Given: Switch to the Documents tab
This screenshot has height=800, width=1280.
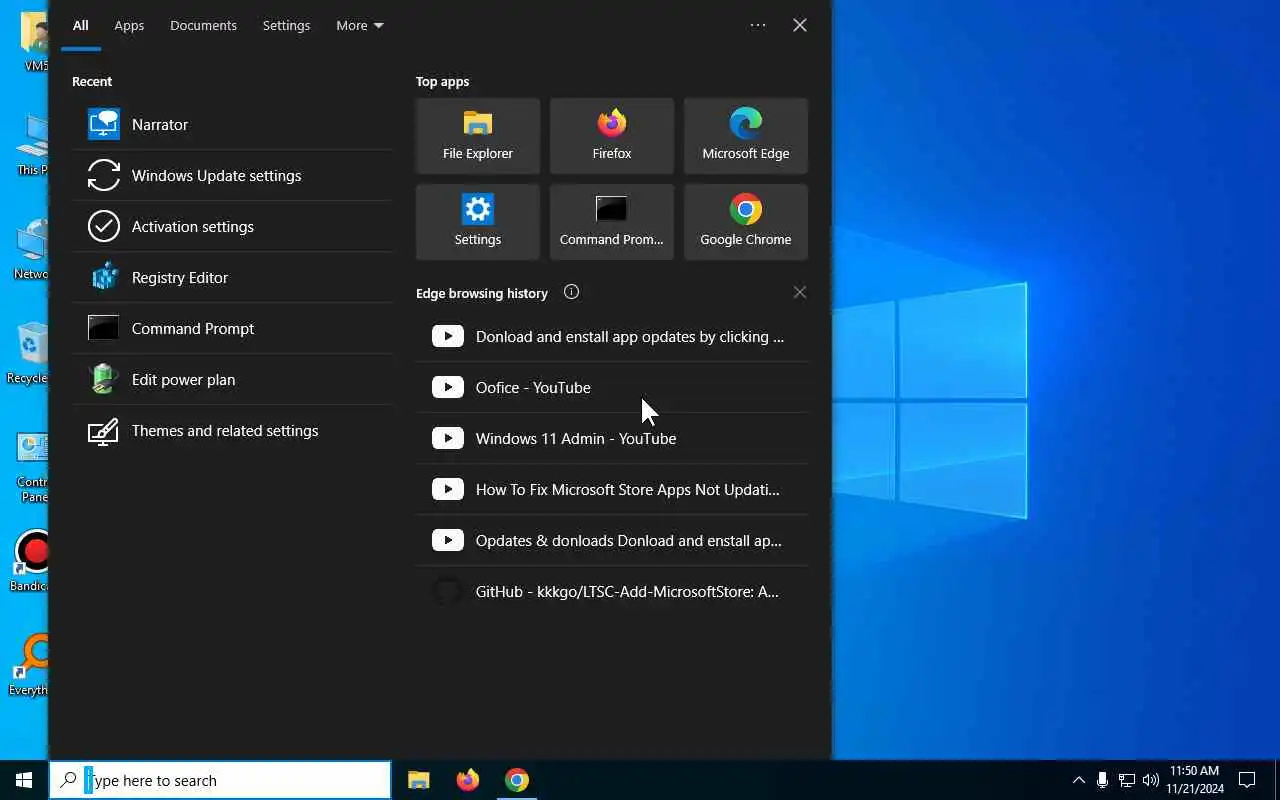Looking at the screenshot, I should [203, 25].
